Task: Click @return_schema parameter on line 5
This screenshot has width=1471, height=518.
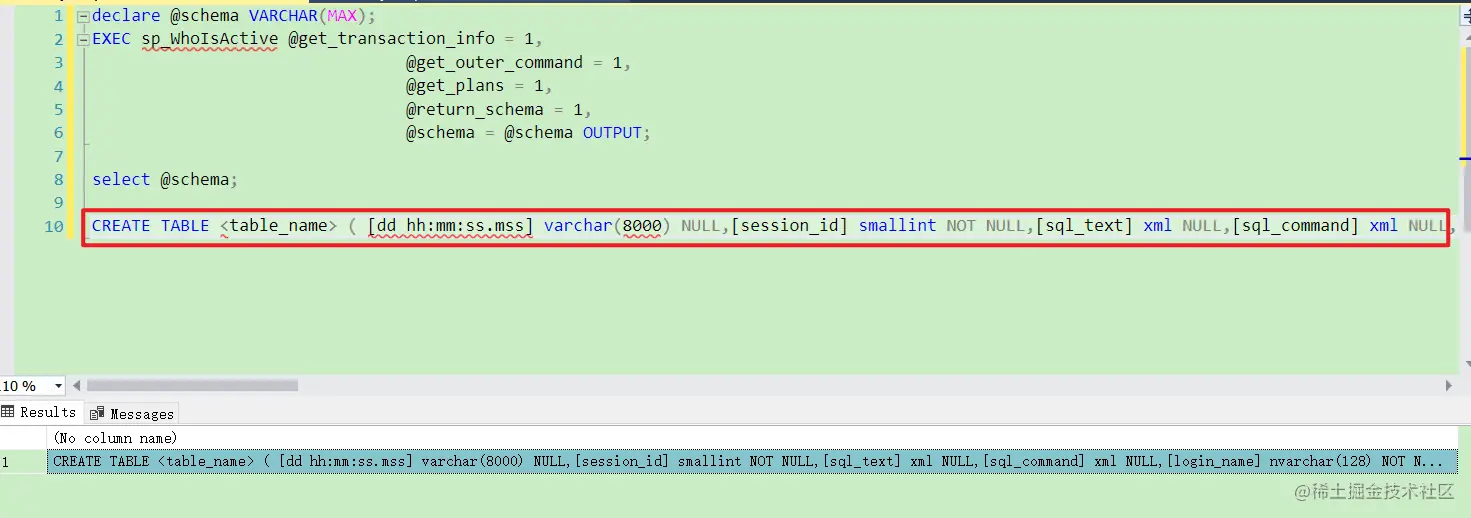Action: click(x=474, y=109)
